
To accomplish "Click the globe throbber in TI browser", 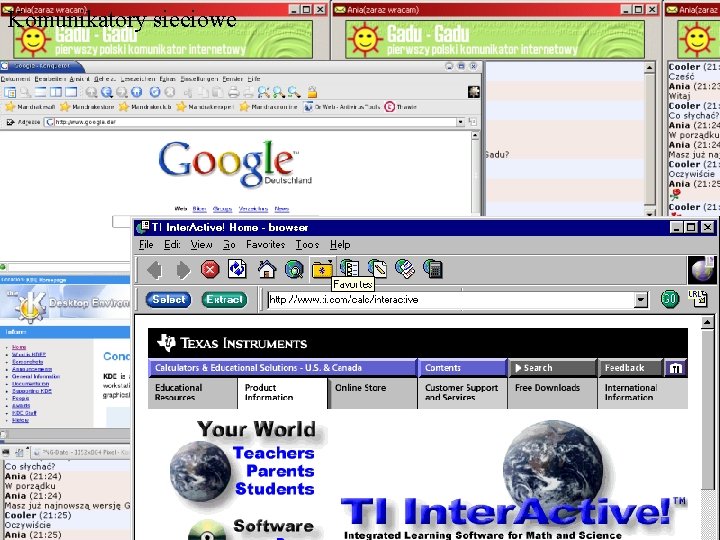I will coord(702,270).
